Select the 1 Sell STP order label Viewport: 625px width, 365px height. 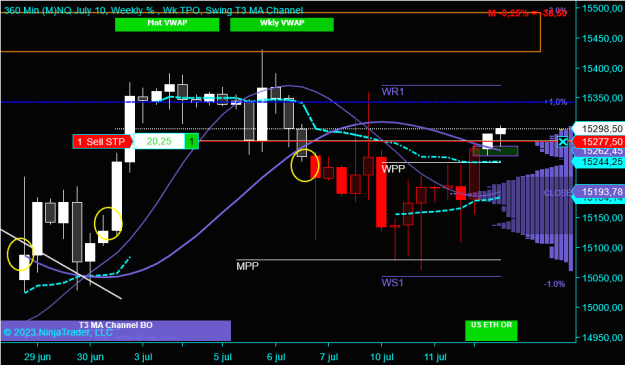tap(102, 141)
